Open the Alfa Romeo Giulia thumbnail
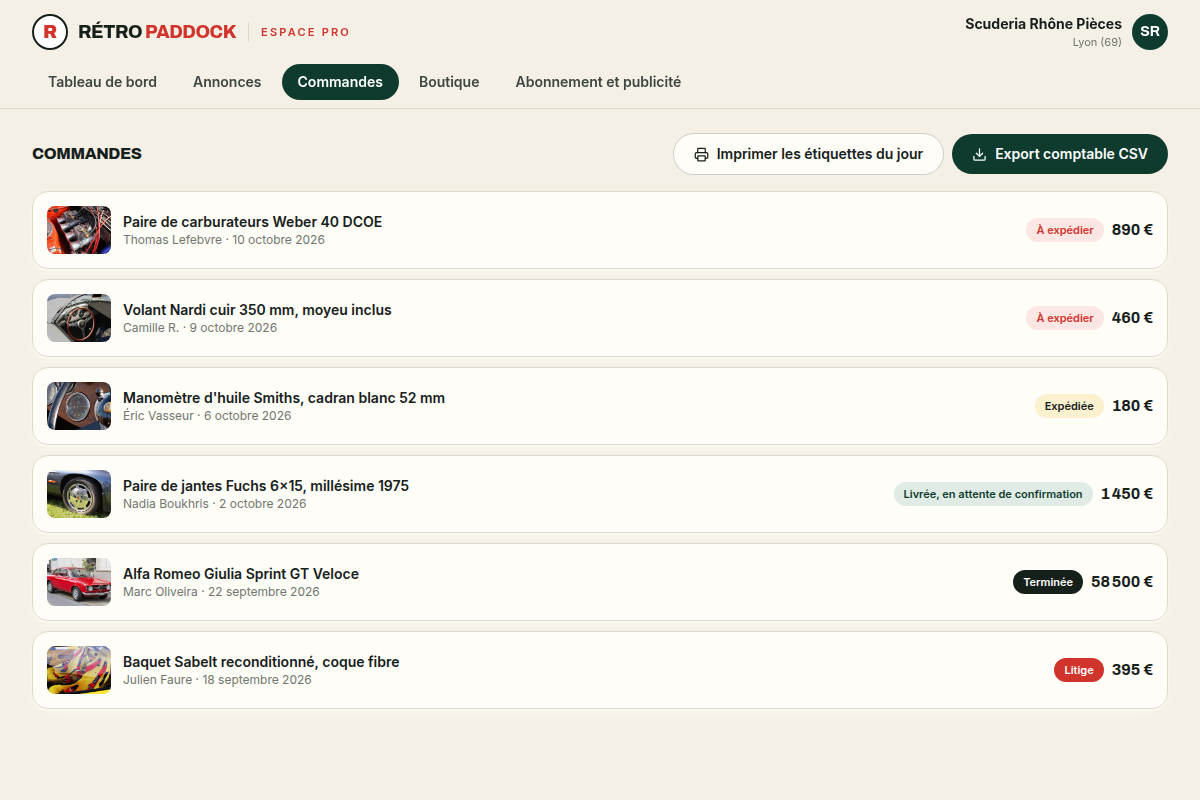 (x=79, y=582)
